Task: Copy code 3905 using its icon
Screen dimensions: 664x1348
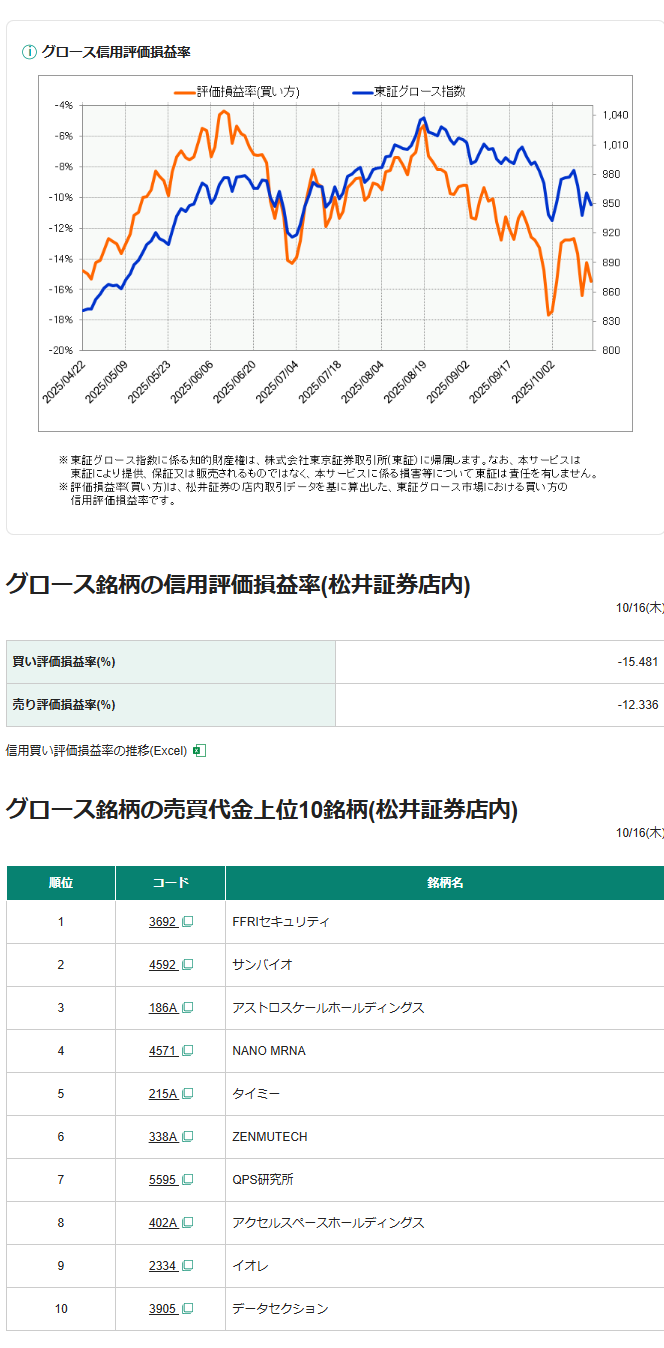Action: pyautogui.click(x=187, y=1309)
